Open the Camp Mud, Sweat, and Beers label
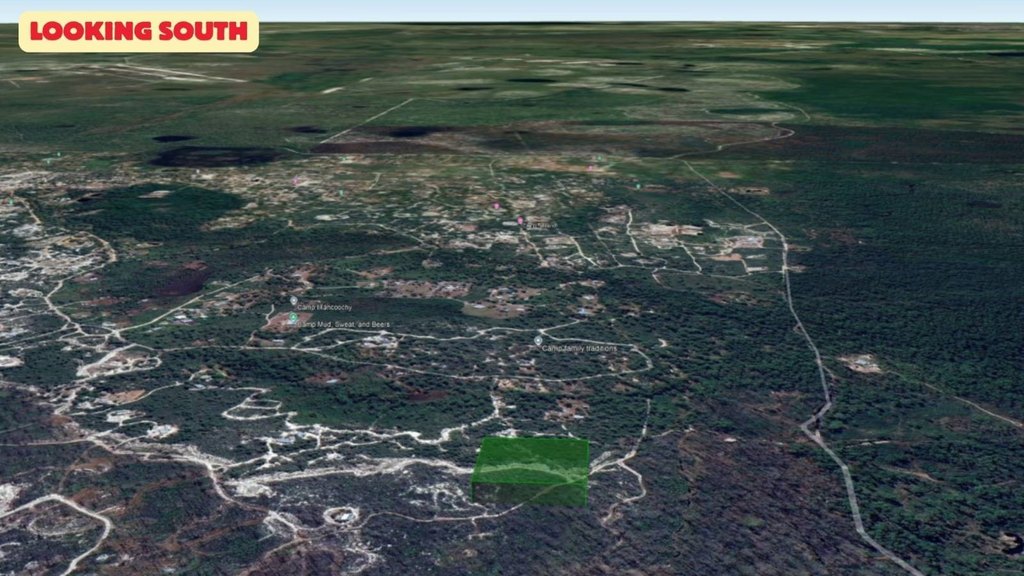 pyautogui.click(x=343, y=326)
